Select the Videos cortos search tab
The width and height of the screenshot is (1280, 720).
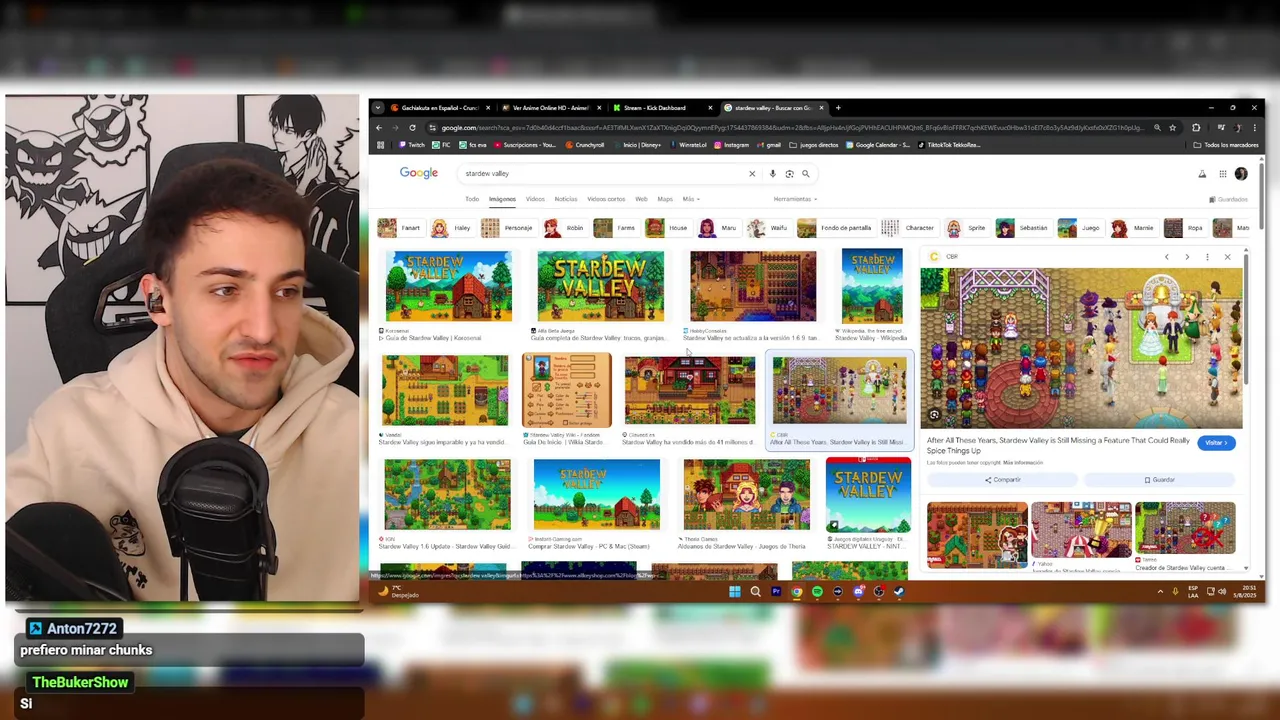(606, 199)
